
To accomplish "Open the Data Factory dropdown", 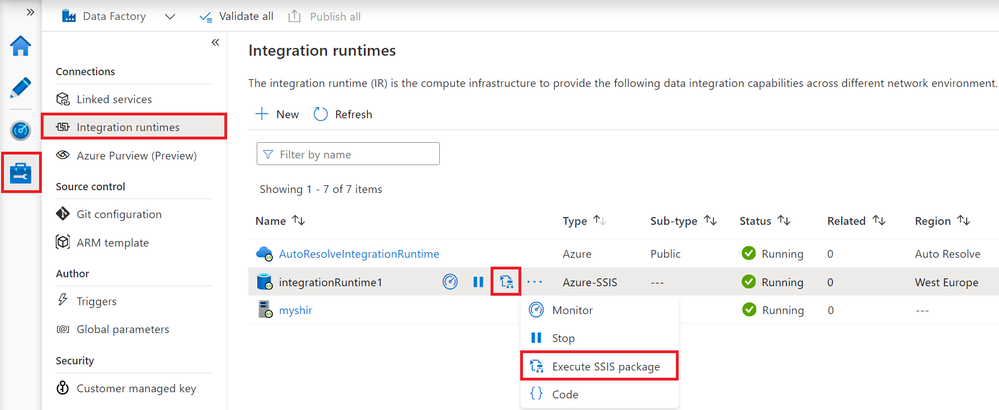I will point(169,17).
